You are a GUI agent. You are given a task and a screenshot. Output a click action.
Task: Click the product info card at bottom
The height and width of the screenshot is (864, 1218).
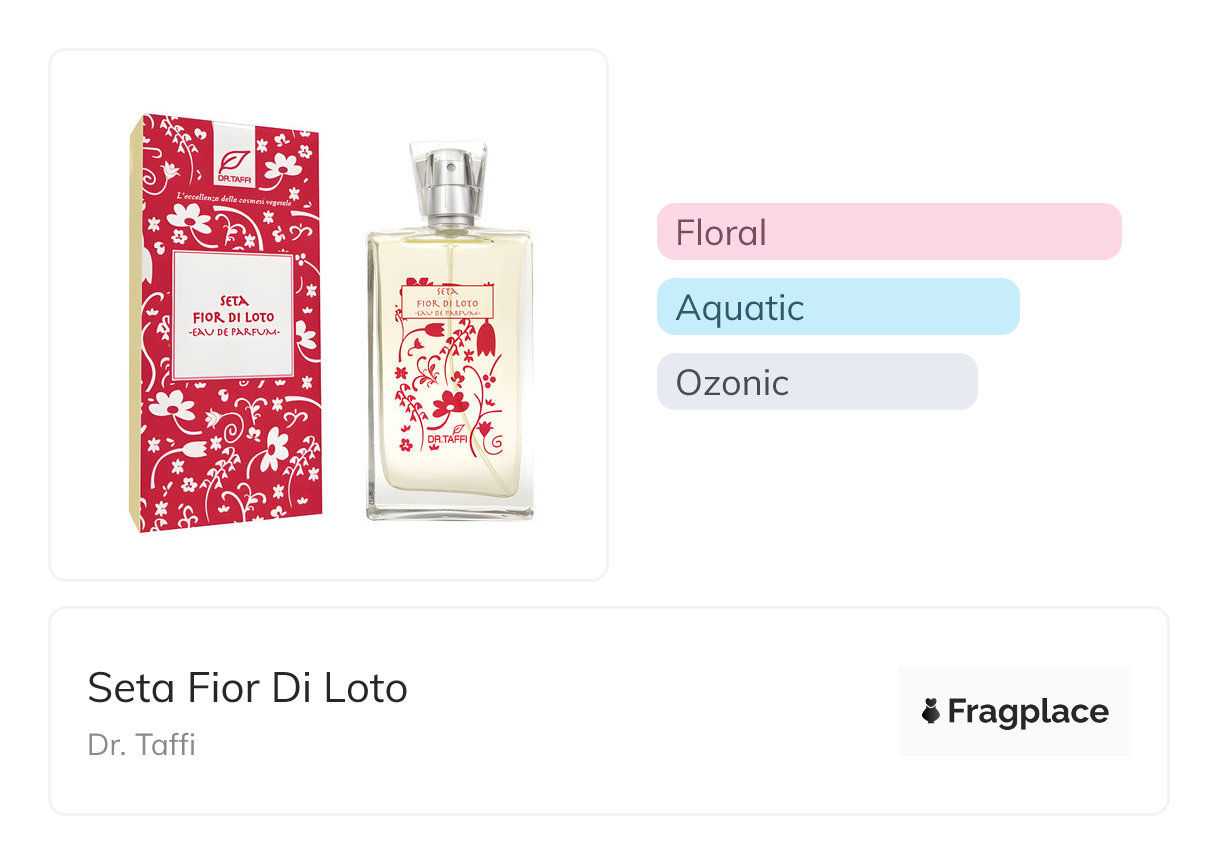(609, 711)
